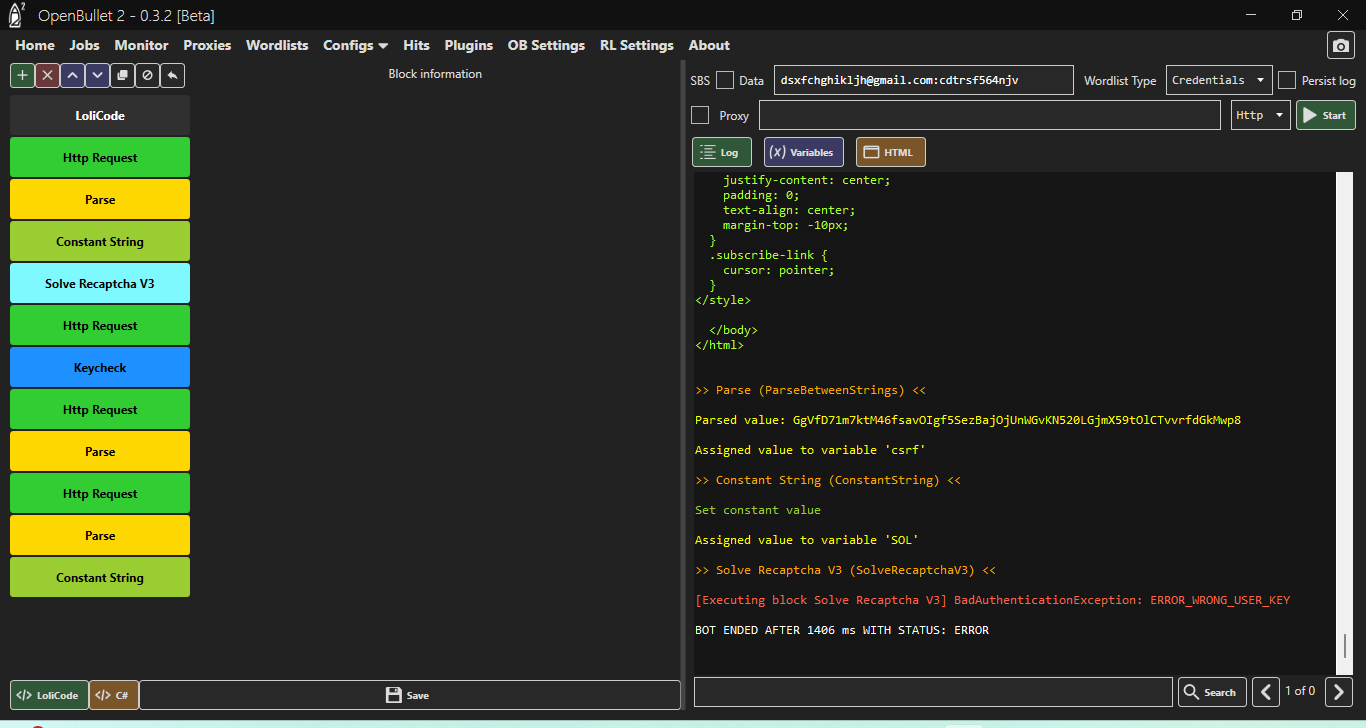Go to next search result arrow

1339,691
